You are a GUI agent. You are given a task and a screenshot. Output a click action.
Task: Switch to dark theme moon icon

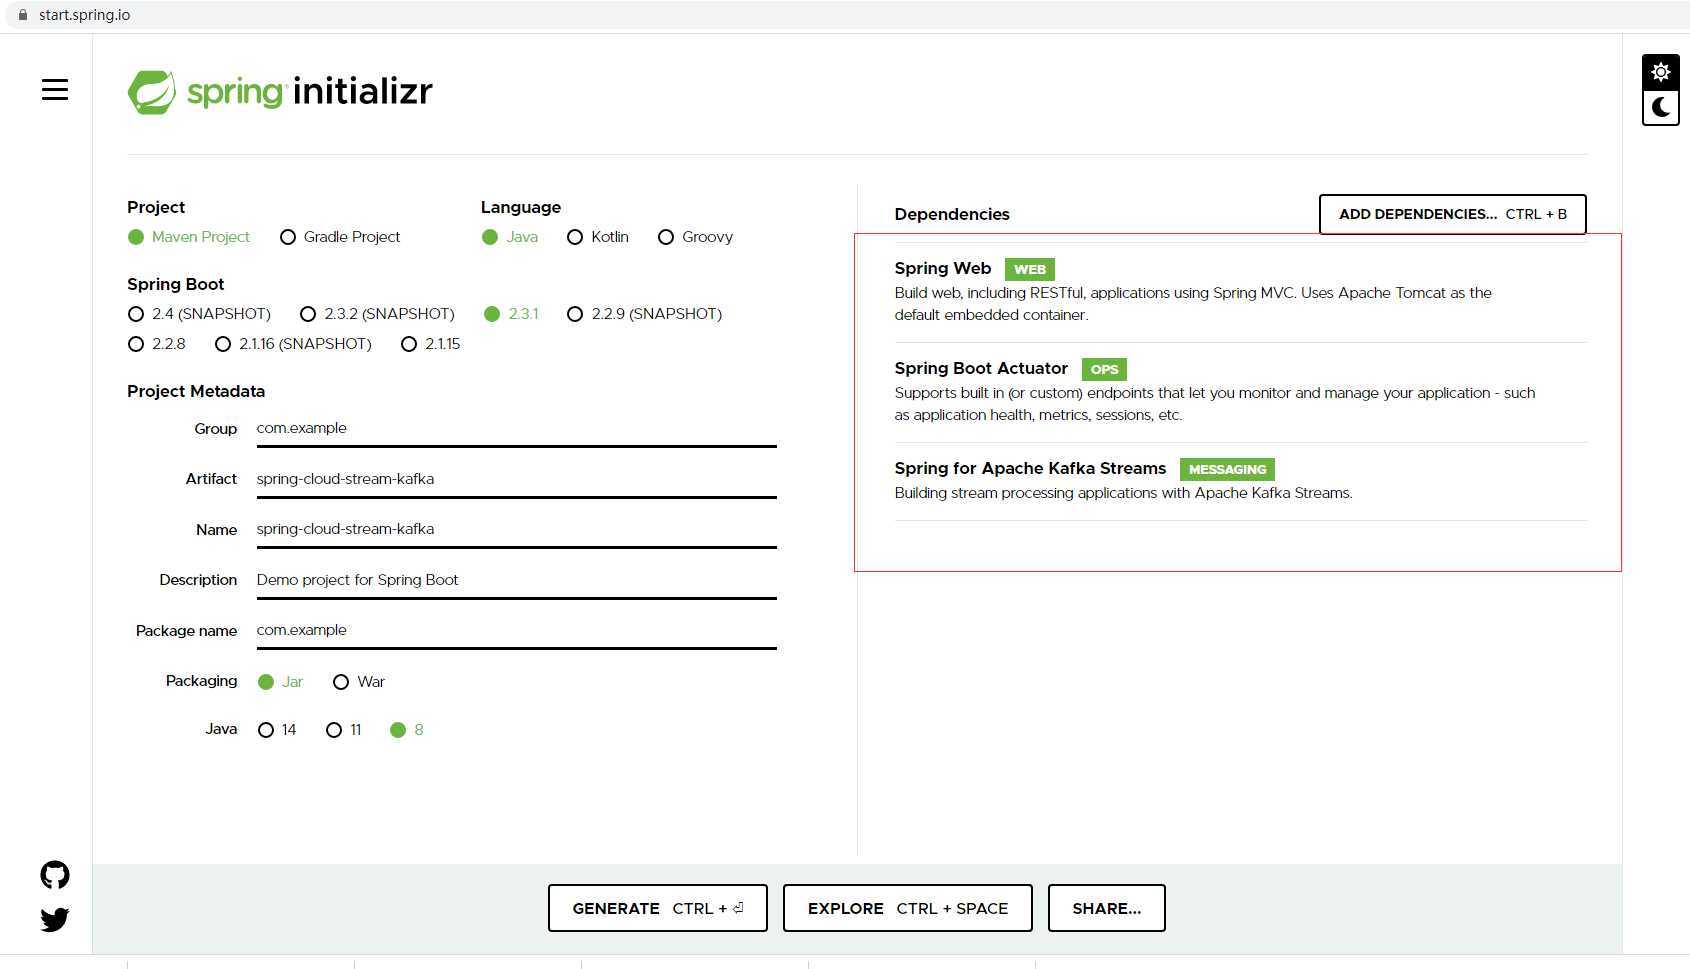tap(1660, 107)
